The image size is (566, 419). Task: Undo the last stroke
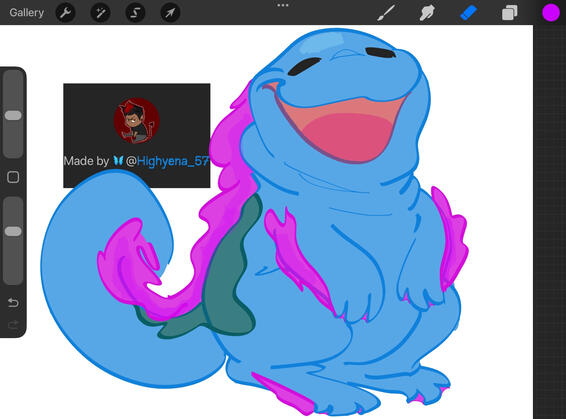coord(13,302)
